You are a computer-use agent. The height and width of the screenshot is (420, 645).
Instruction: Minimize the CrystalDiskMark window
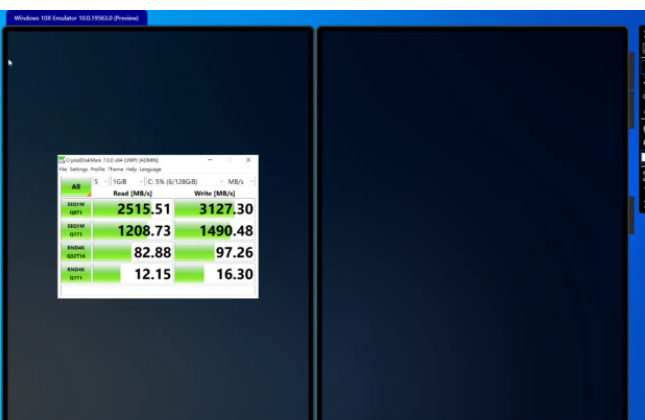210,160
